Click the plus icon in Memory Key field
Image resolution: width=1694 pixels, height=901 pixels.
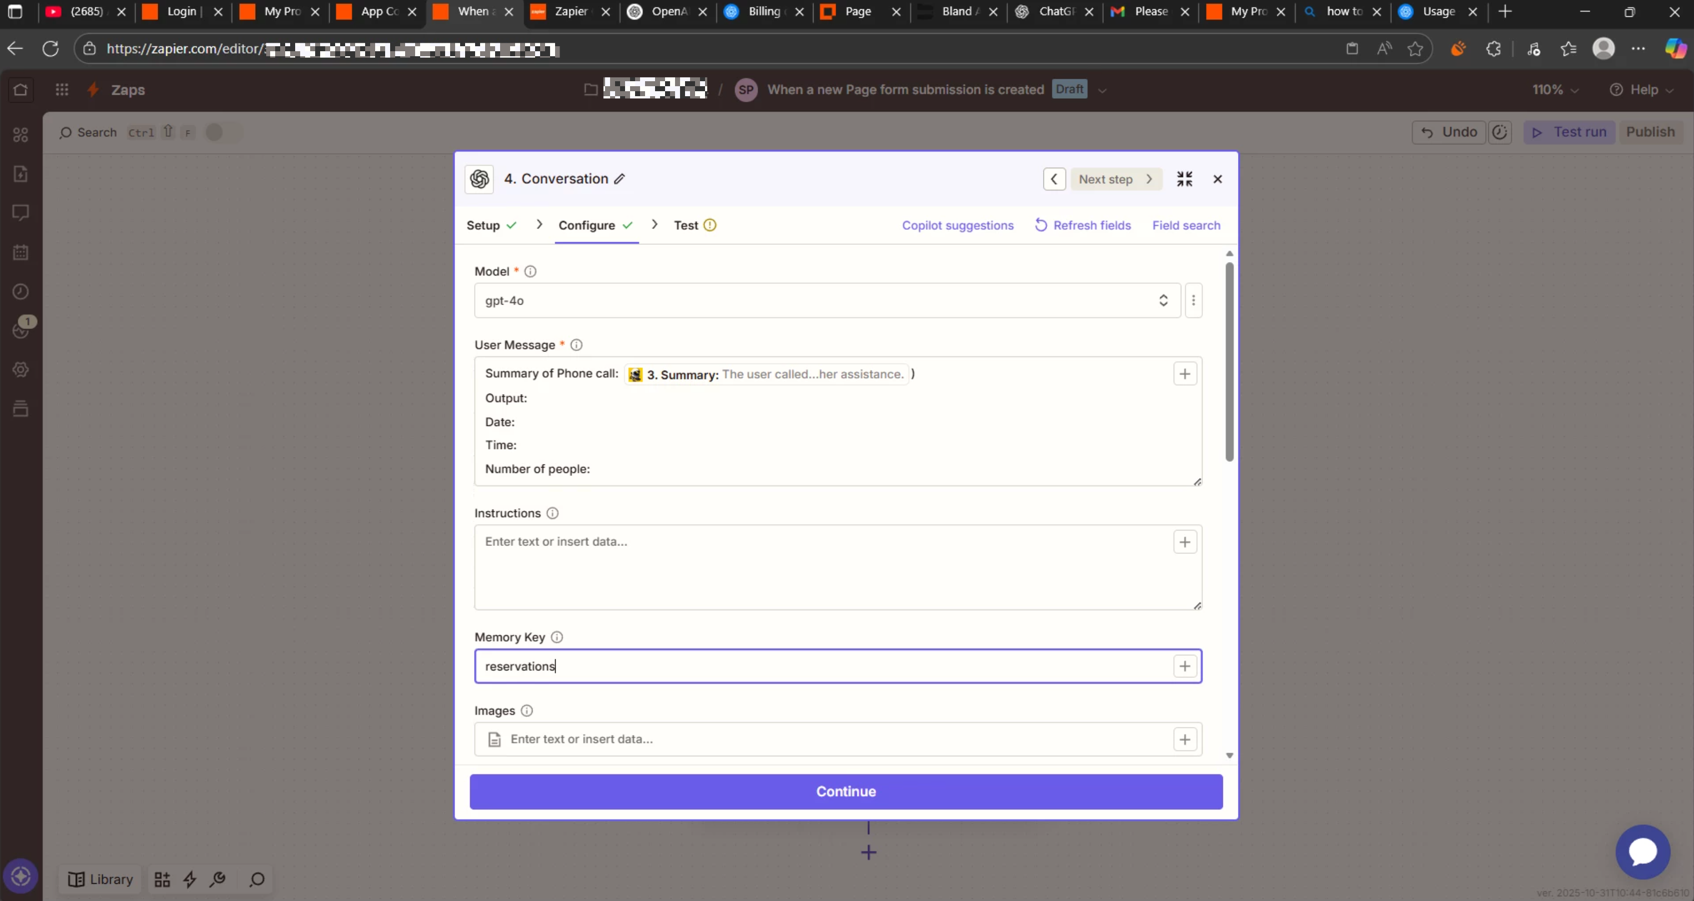click(1184, 666)
